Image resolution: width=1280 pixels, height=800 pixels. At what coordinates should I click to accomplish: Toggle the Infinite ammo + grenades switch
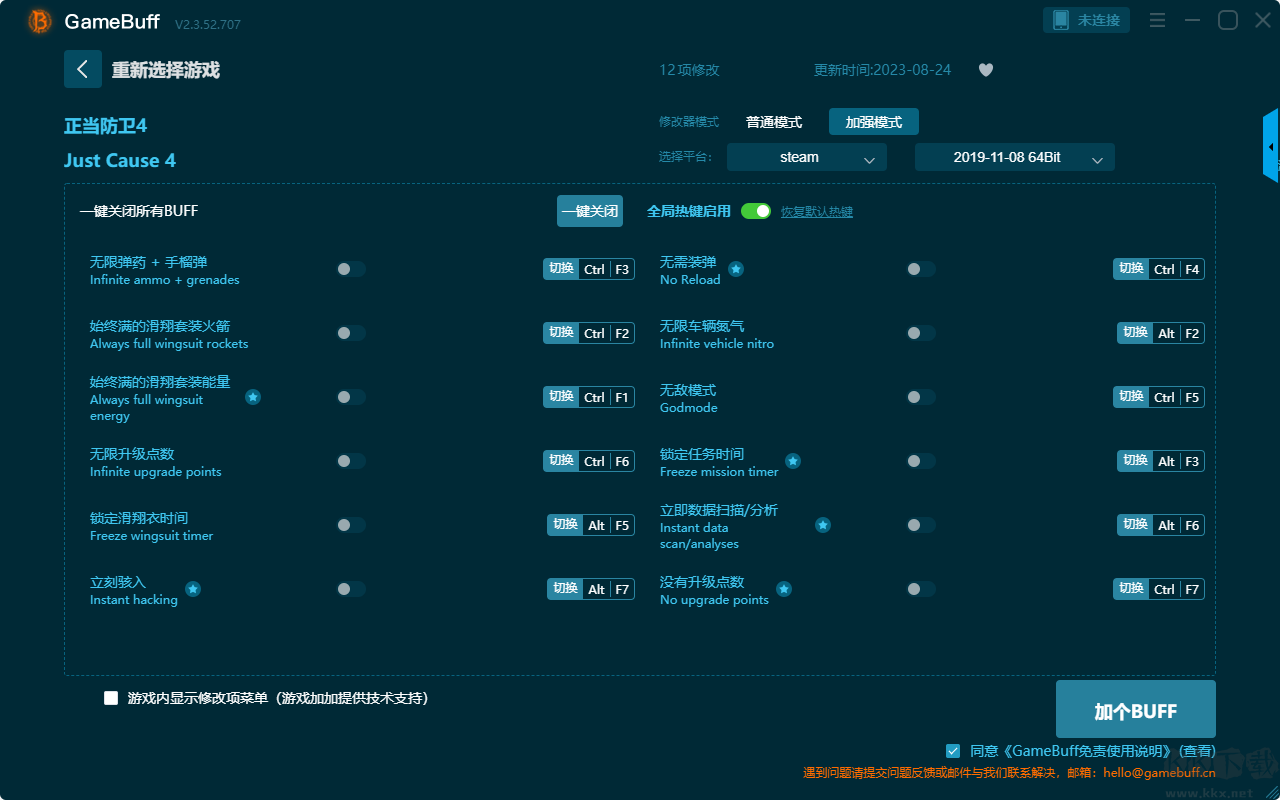click(351, 269)
